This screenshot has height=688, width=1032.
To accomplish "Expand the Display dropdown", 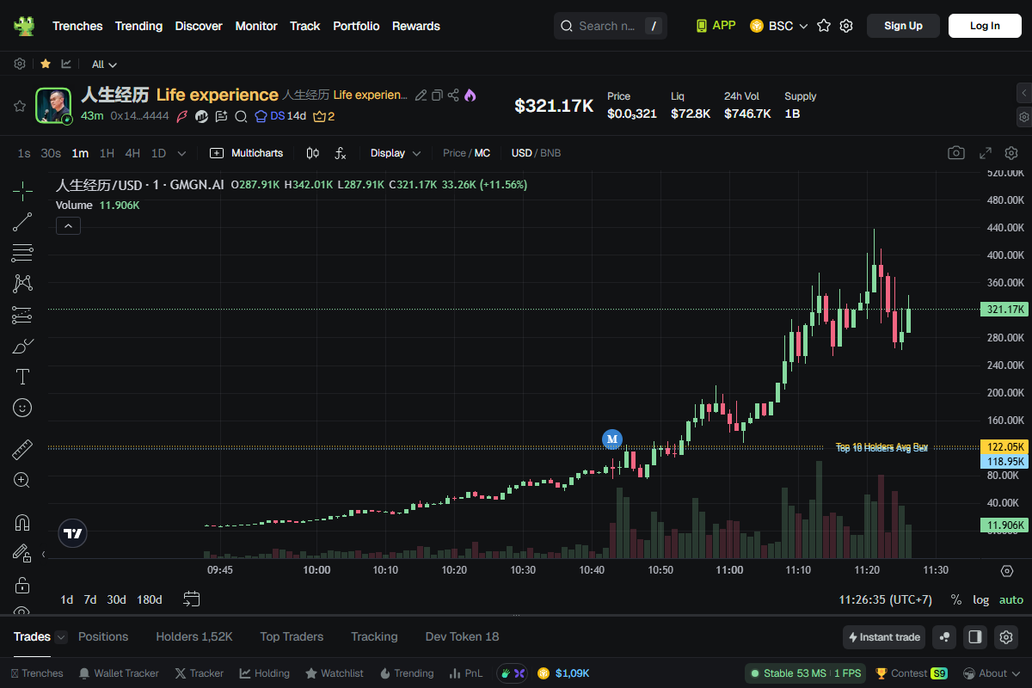I will click(x=395, y=153).
